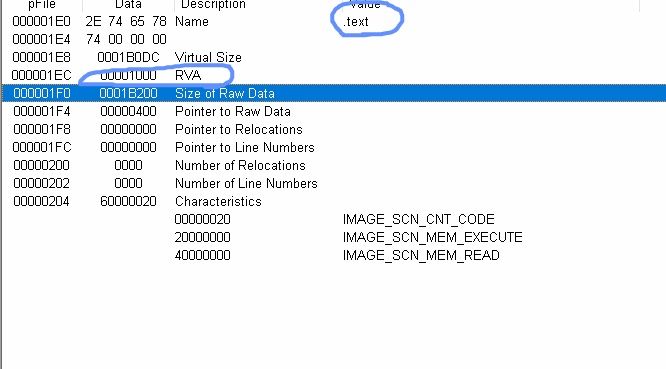Click the Data column header
The width and height of the screenshot is (666, 369).
point(128,5)
